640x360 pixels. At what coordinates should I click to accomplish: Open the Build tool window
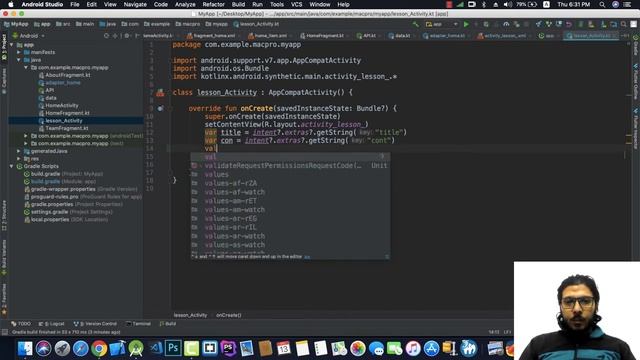168,324
